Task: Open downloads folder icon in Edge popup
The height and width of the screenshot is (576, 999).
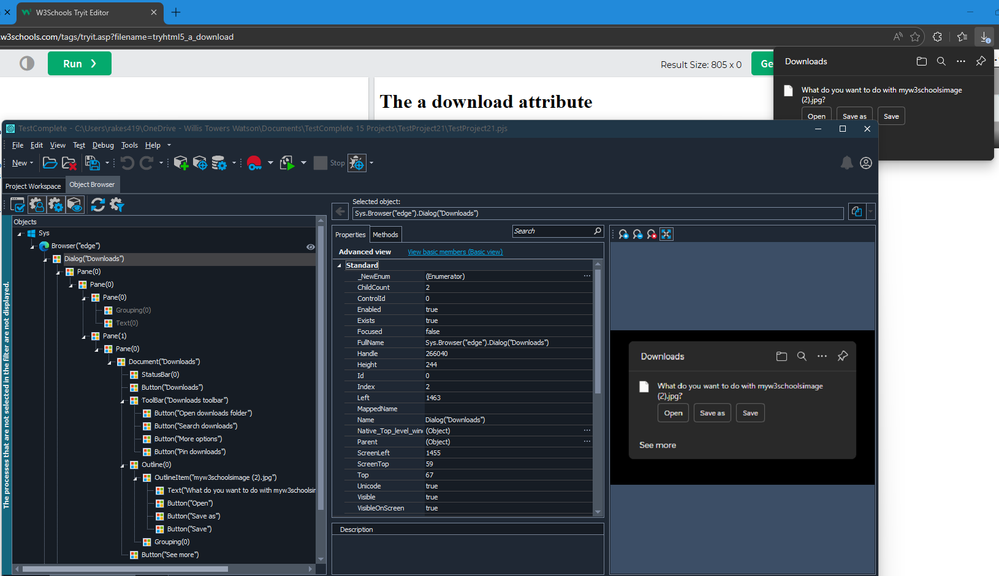Action: click(921, 61)
